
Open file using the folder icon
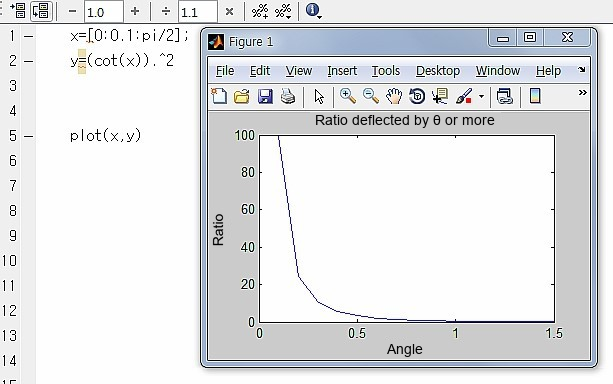(242, 96)
